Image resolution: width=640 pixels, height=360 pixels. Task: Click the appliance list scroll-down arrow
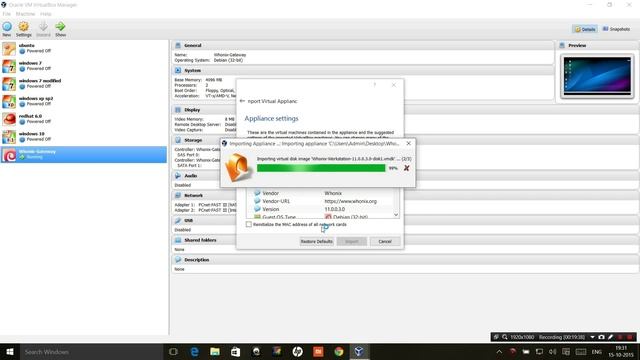tap(396, 215)
